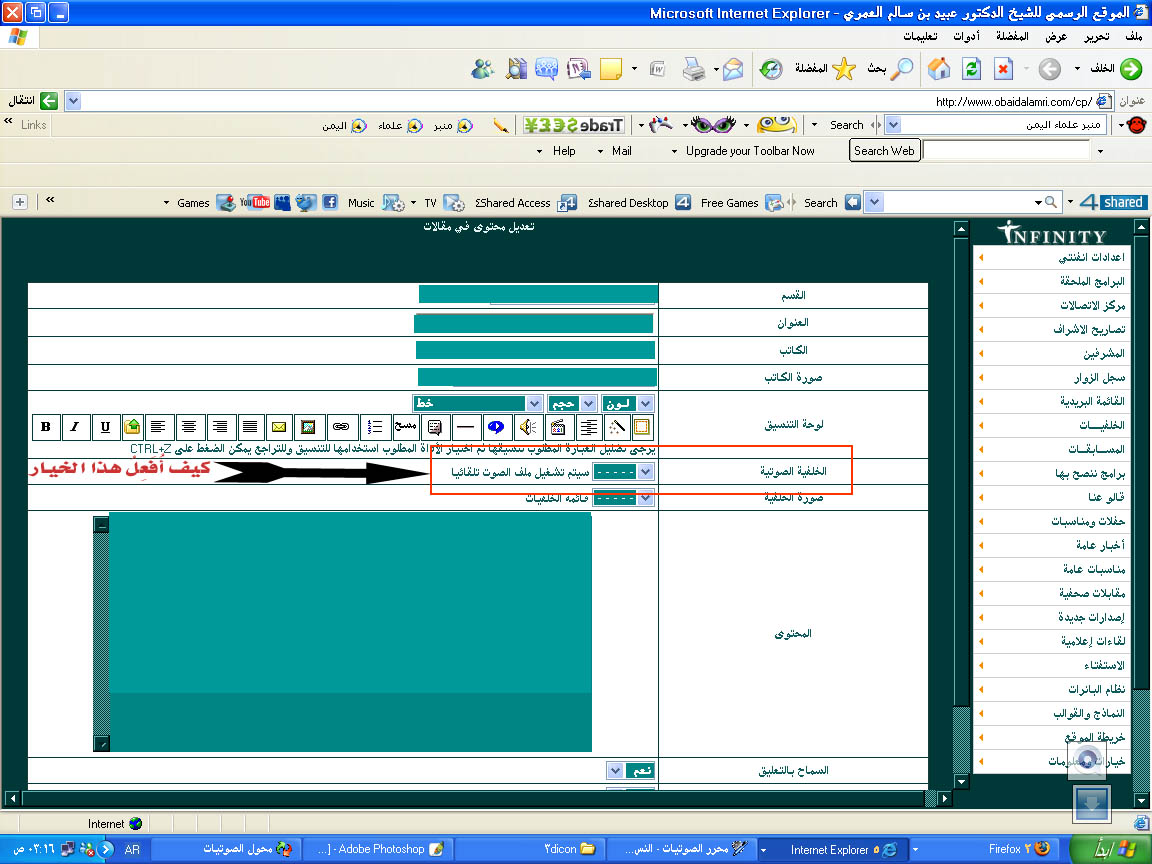This screenshot has height=864, width=1152.
Task: Open the font (خط) dropdown
Action: point(533,403)
